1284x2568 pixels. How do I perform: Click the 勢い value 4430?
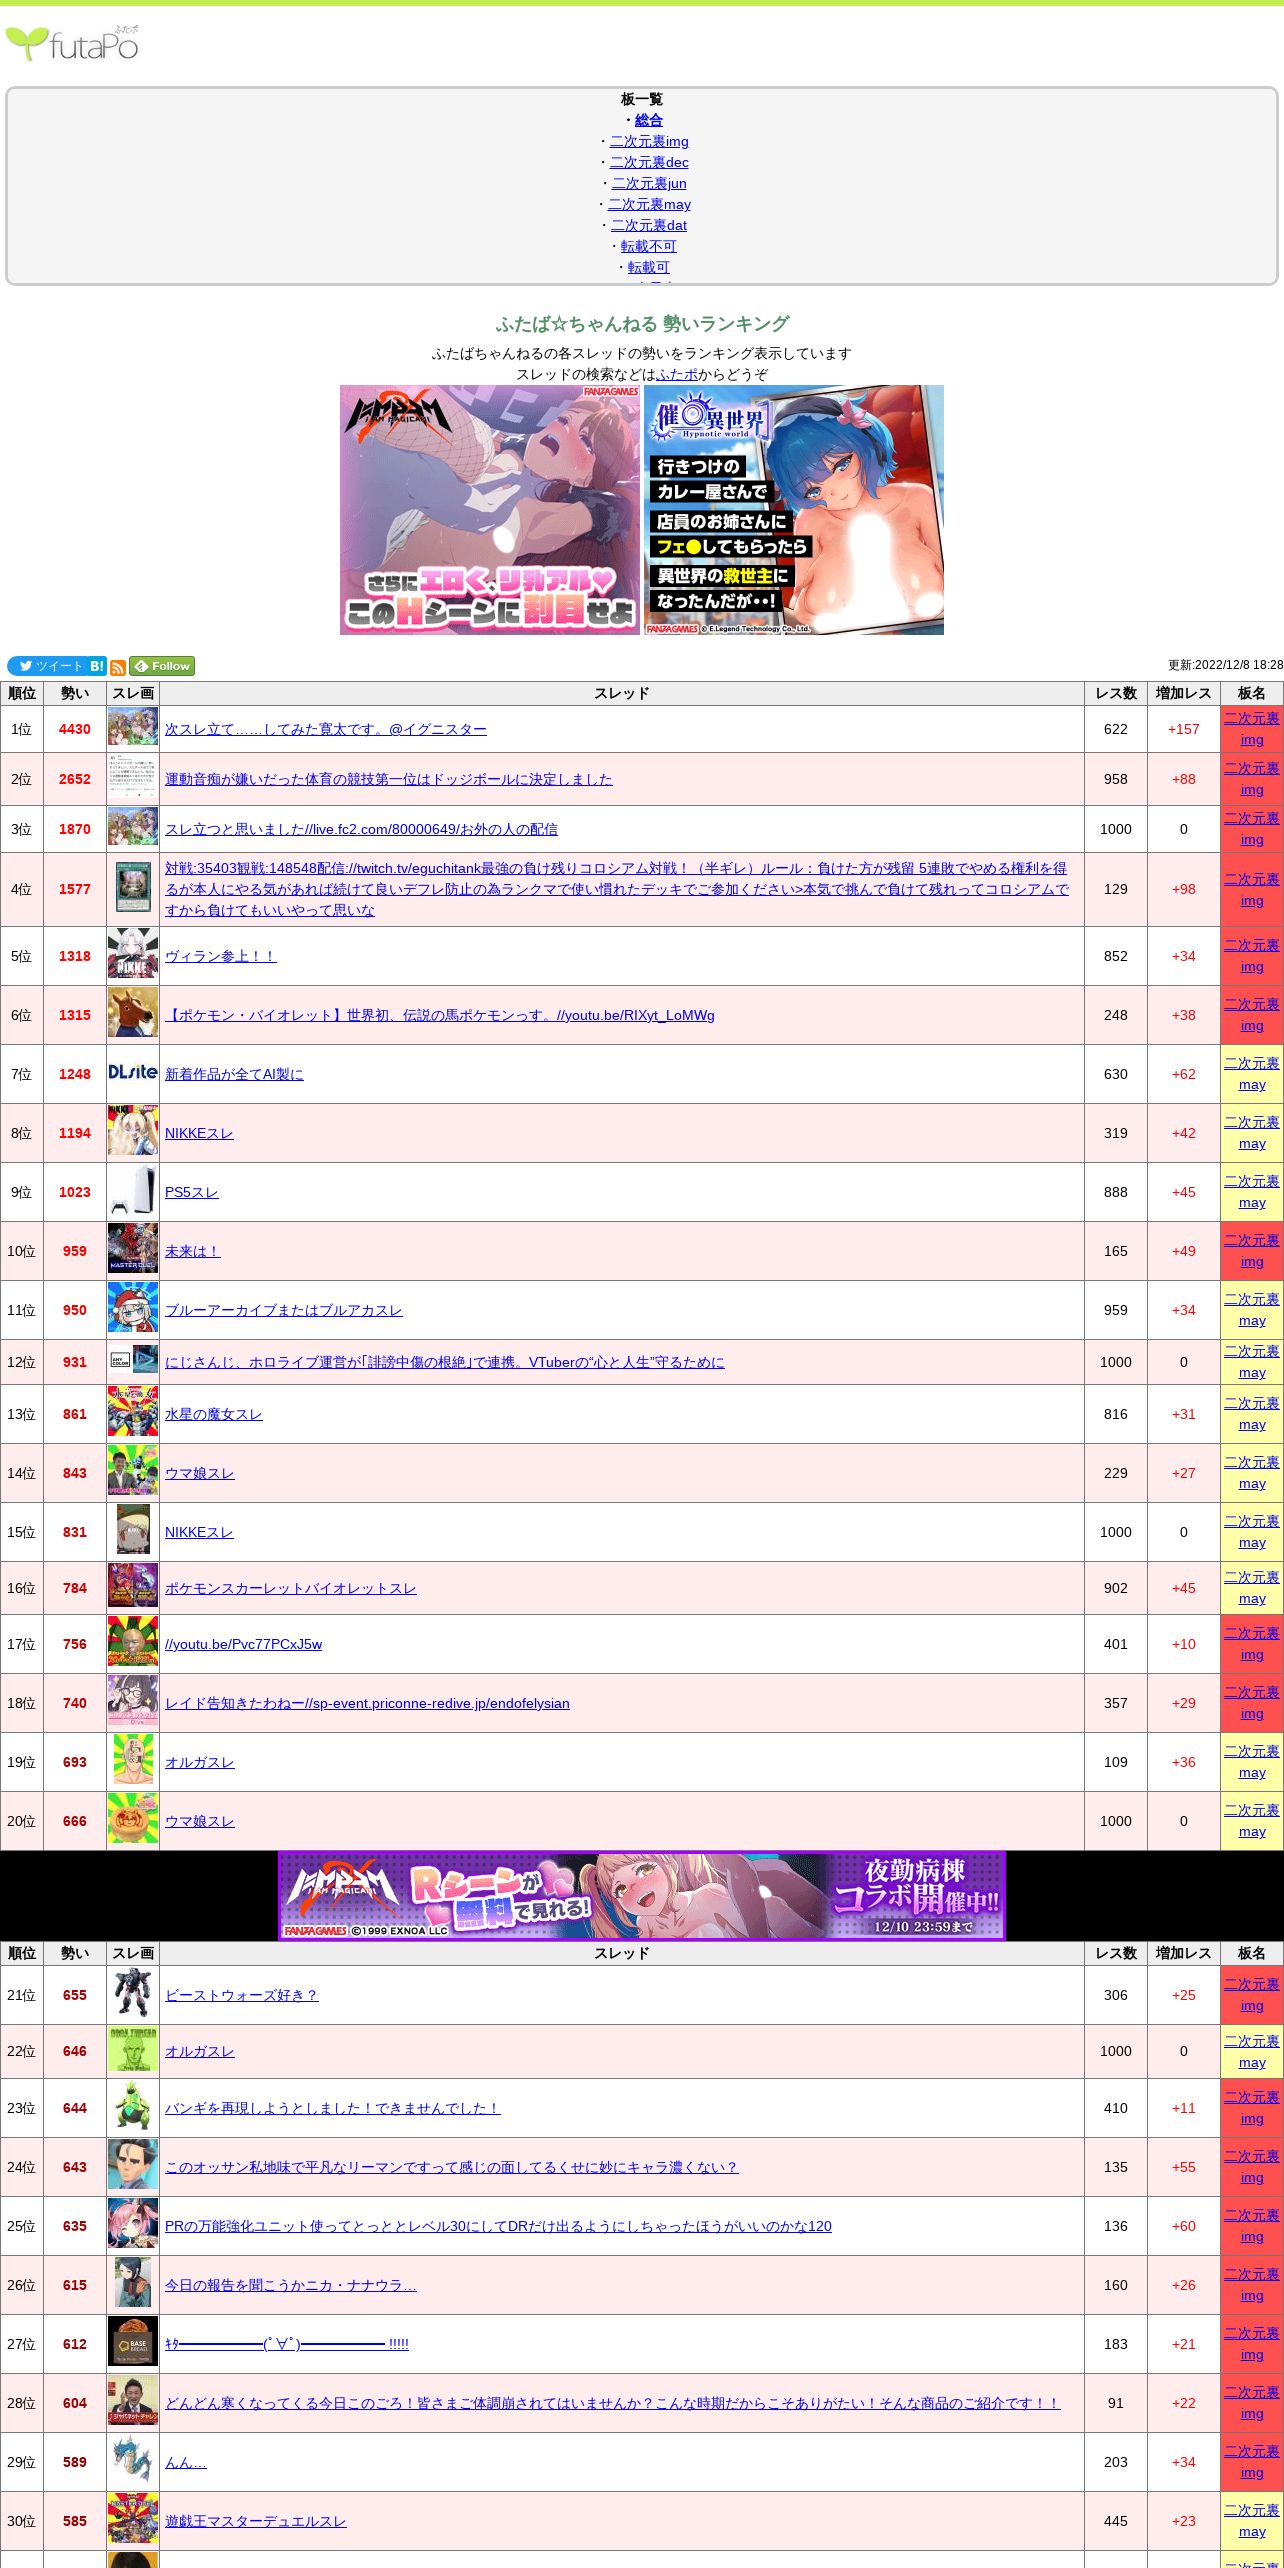[75, 729]
